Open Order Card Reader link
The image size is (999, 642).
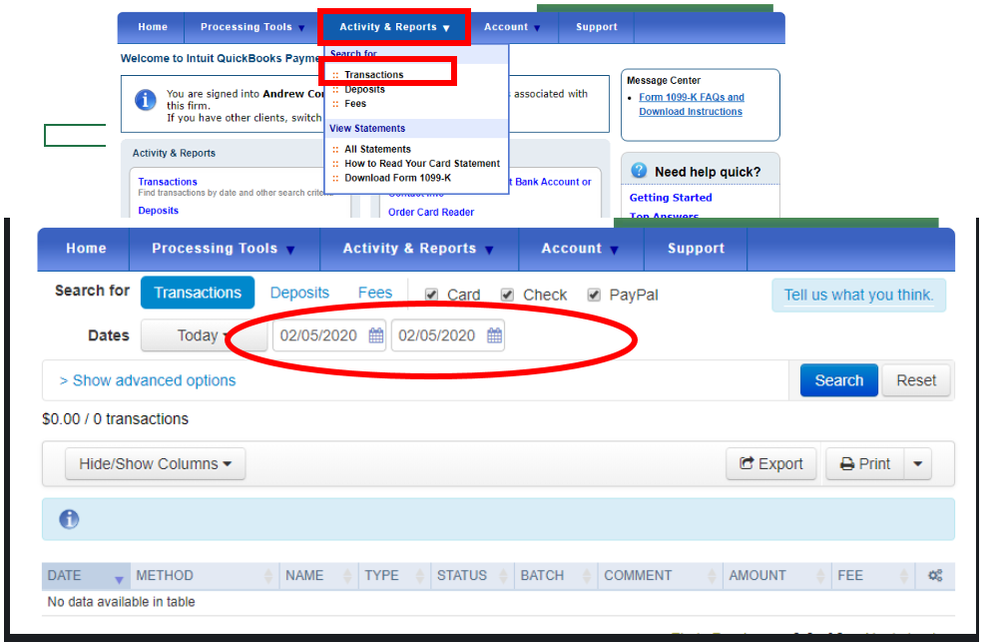(x=431, y=212)
